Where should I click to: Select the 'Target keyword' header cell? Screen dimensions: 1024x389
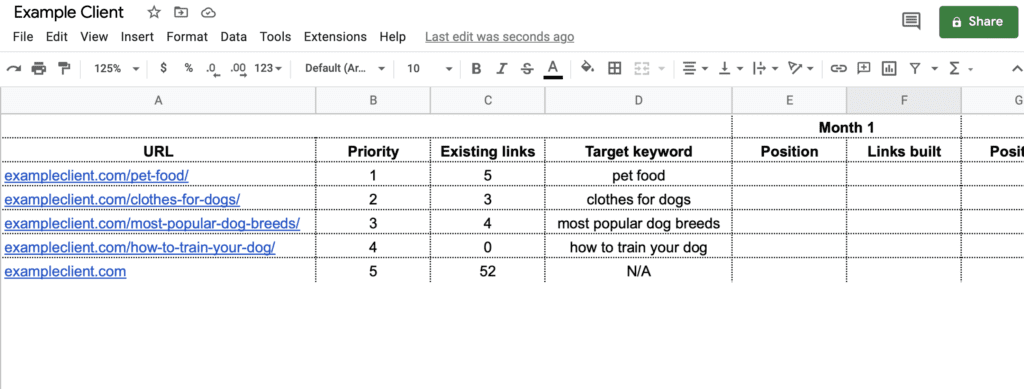(638, 151)
